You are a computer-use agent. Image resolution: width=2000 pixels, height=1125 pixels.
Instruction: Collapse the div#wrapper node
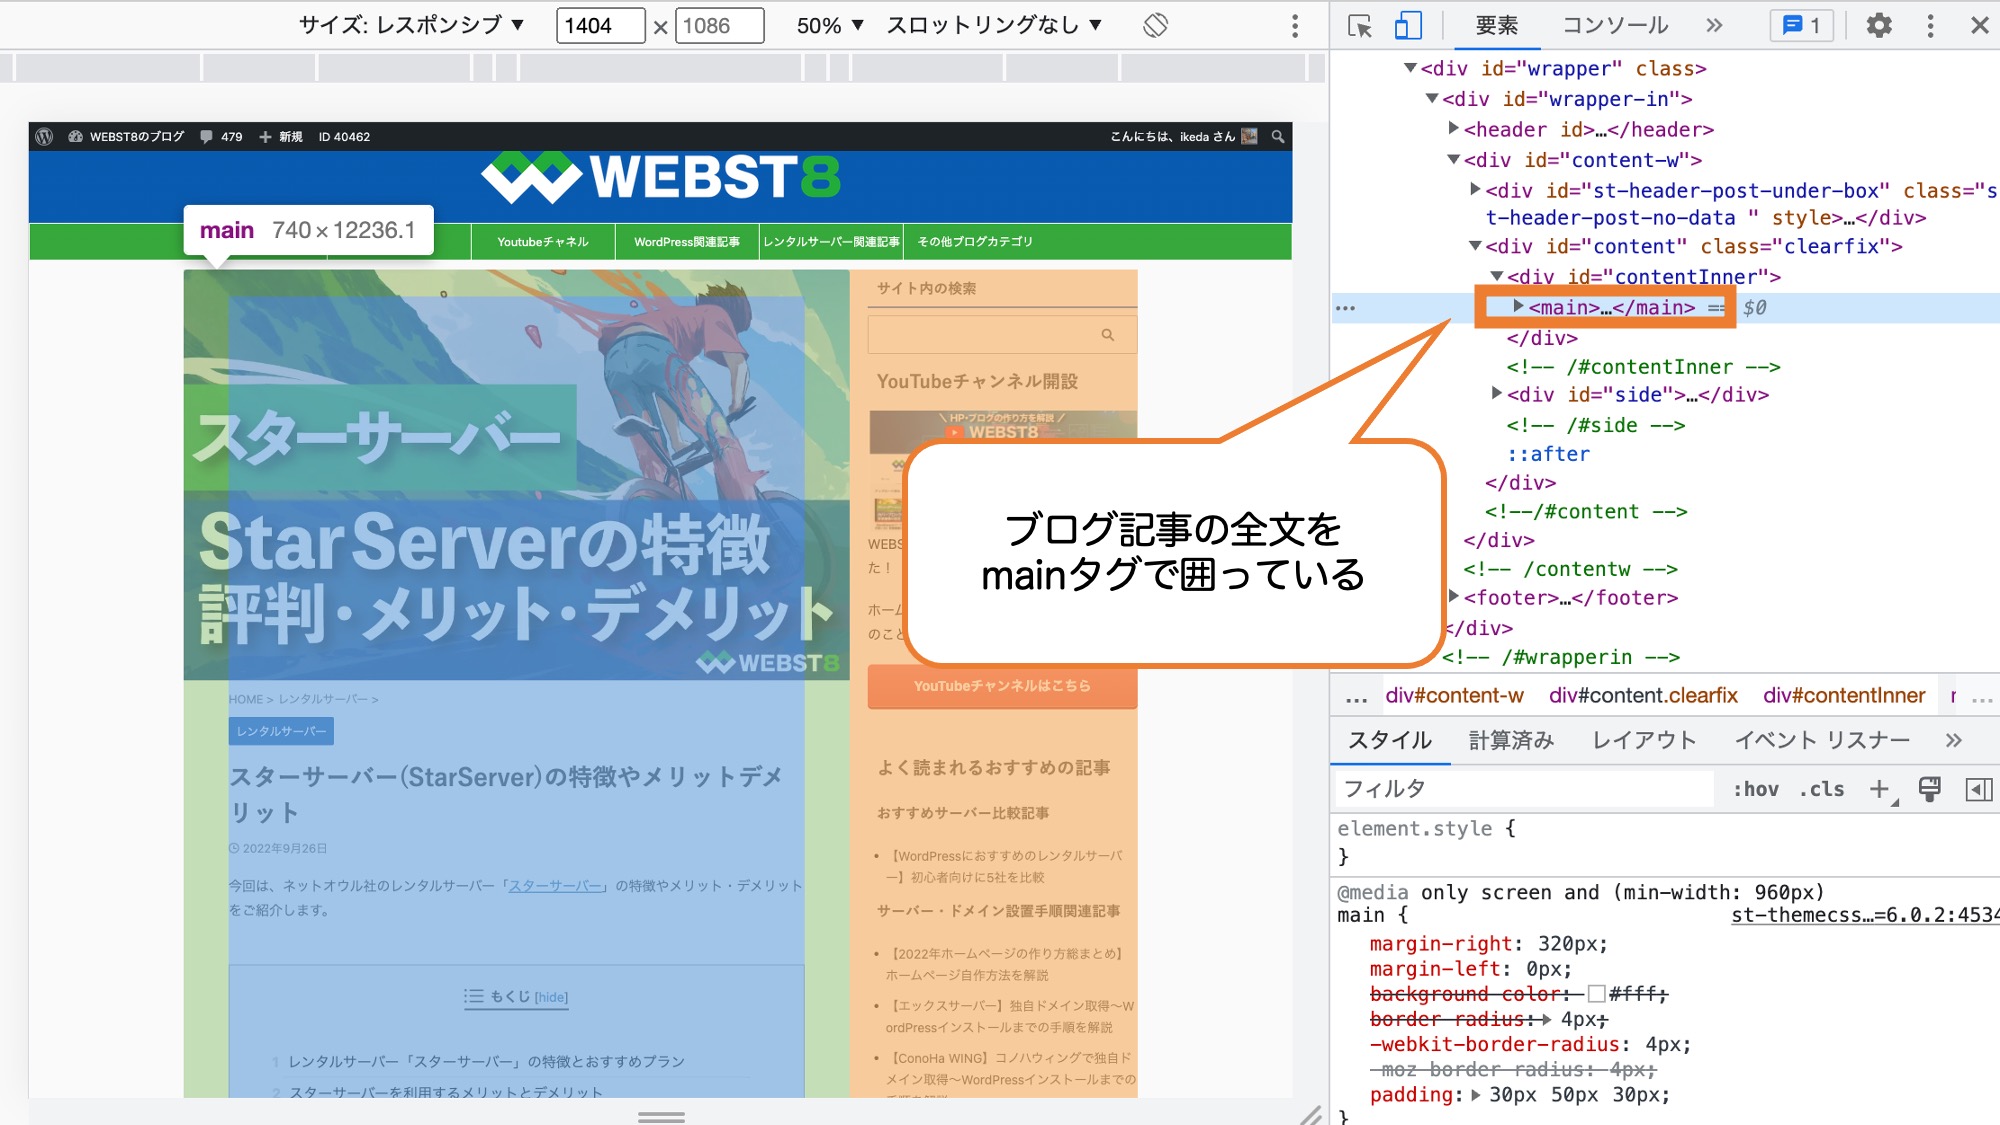(x=1410, y=68)
